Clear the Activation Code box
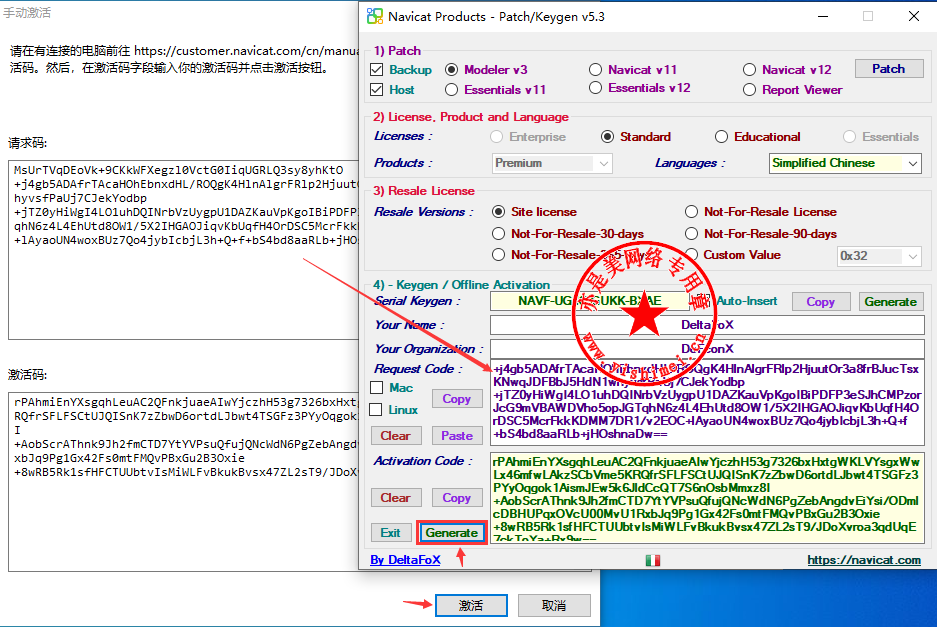 pyautogui.click(x=396, y=497)
